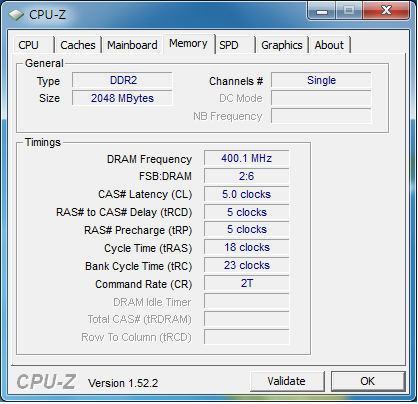Click the Version 1.52.2 text
This screenshot has width=418, height=404.
[123, 383]
